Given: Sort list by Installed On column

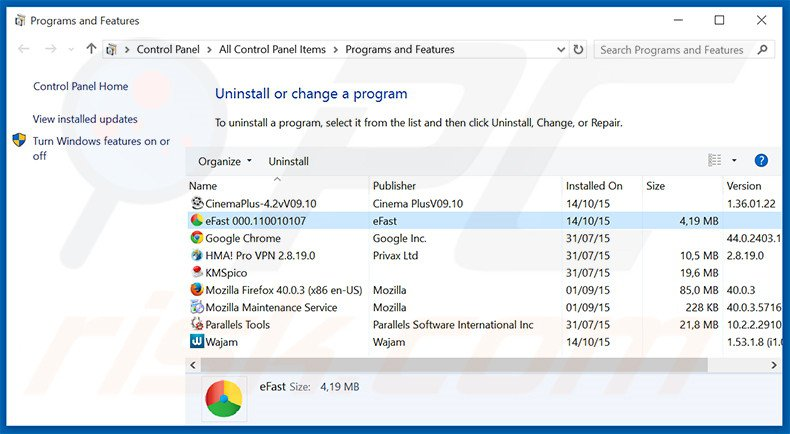Looking at the screenshot, I should [594, 186].
